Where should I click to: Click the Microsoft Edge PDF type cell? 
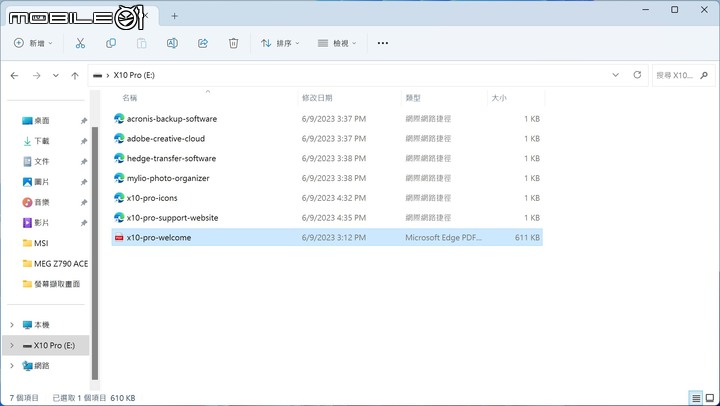(444, 238)
